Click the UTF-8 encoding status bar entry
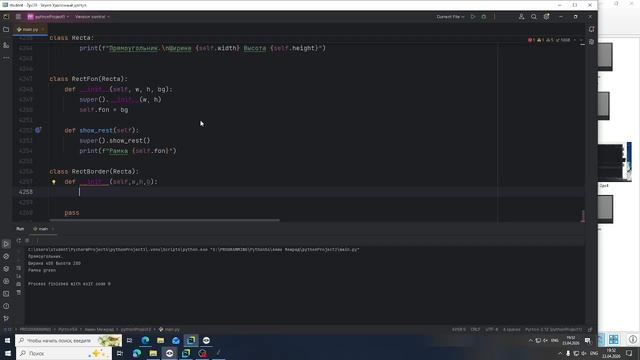The width and height of the screenshot is (640, 360). [491, 329]
